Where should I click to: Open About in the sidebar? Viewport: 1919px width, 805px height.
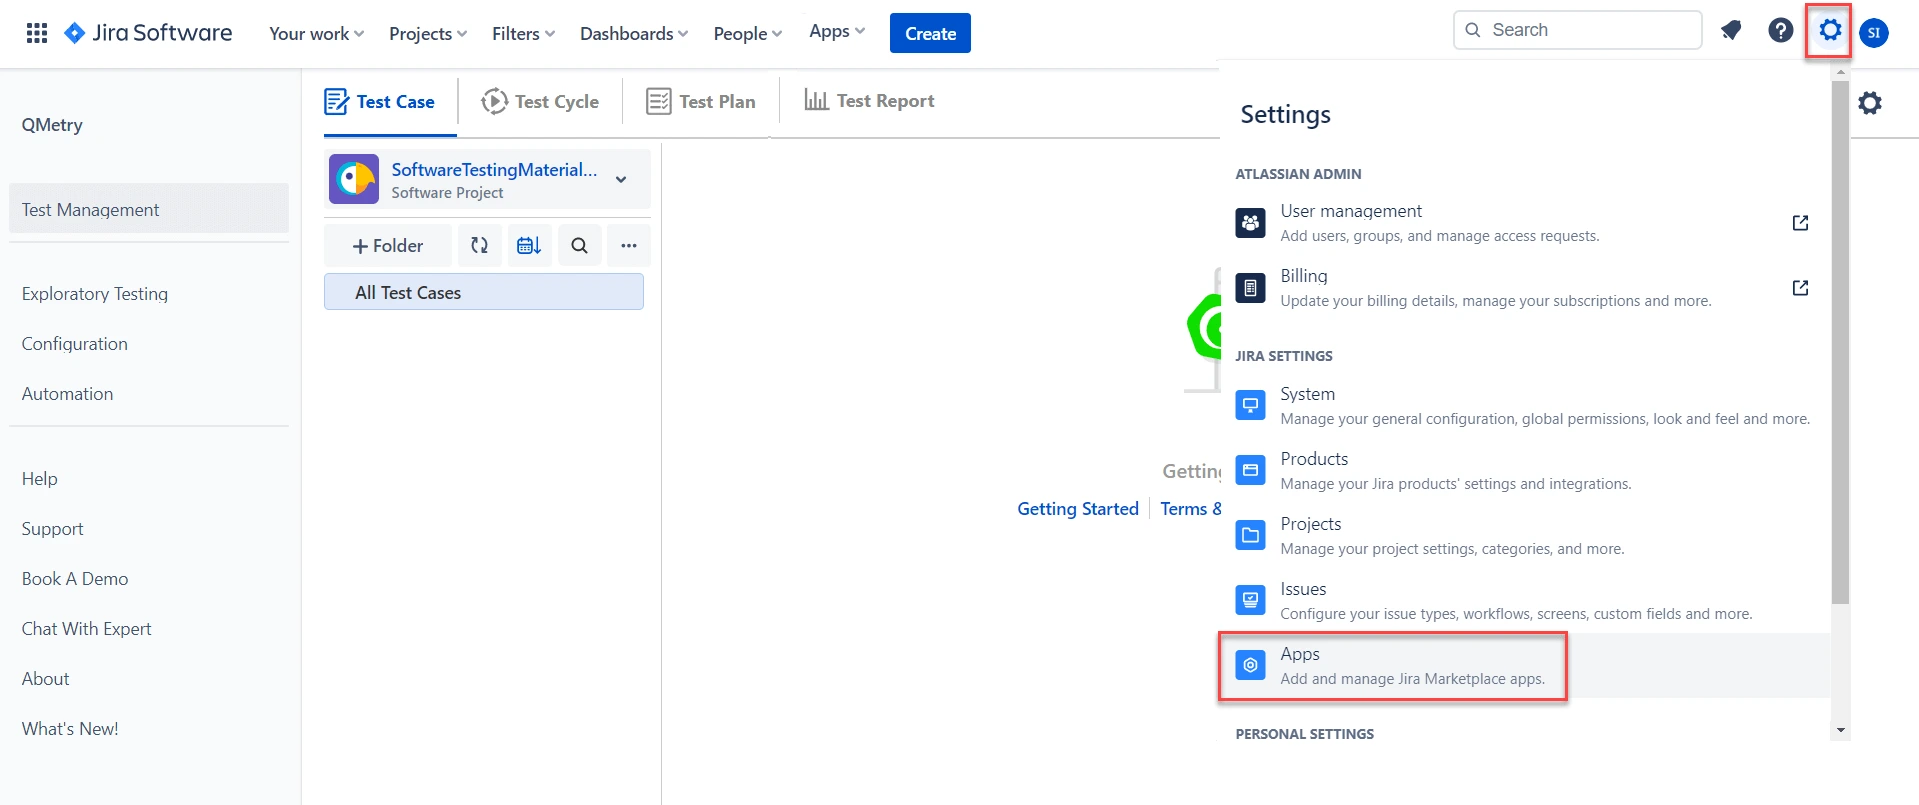[x=46, y=678]
